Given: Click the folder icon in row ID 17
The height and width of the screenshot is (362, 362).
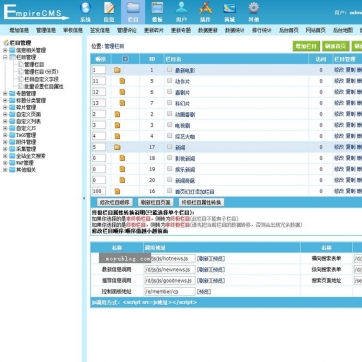Looking at the screenshot, I should pyautogui.click(x=117, y=147).
